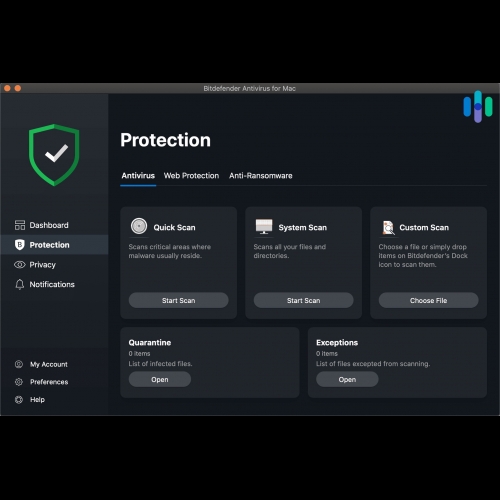
Task: Select the Protection shield icon in sidebar
Action: pyautogui.click(x=20, y=245)
